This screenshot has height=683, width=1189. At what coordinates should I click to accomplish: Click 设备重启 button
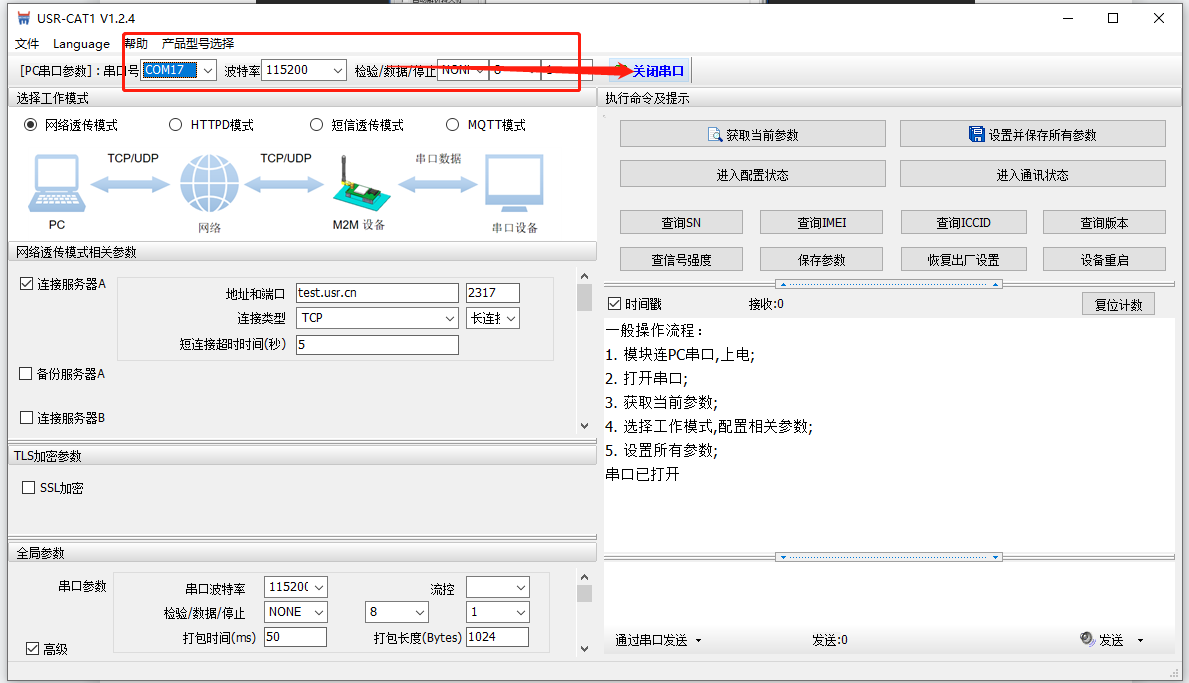click(x=1104, y=259)
